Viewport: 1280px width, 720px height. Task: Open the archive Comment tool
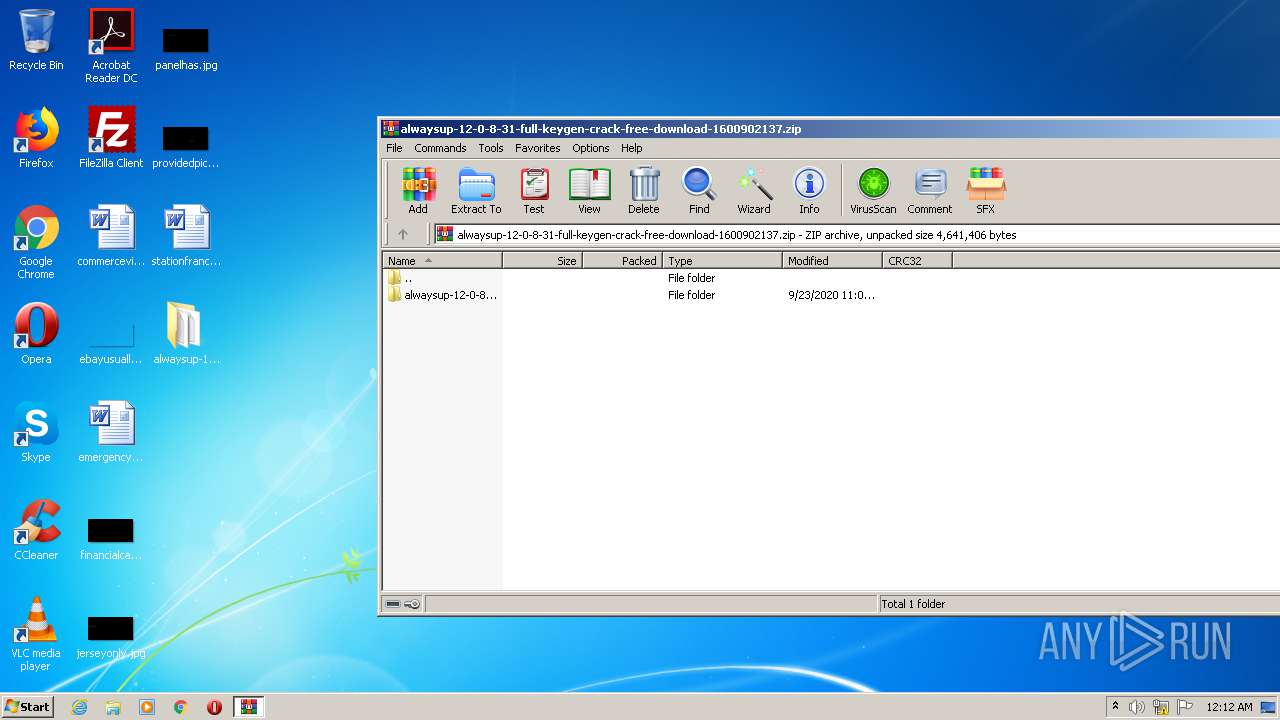(930, 191)
